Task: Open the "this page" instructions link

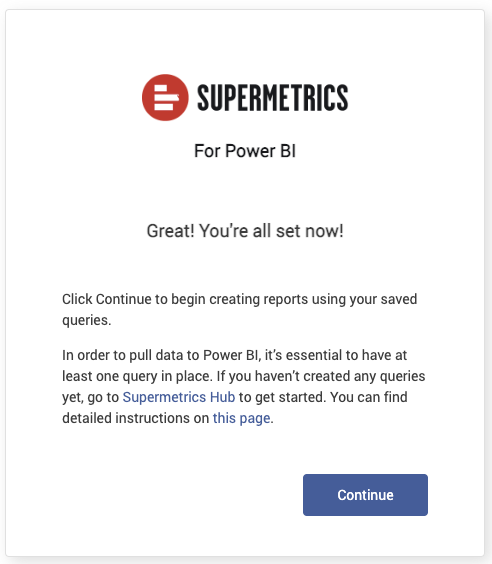Action: click(241, 418)
